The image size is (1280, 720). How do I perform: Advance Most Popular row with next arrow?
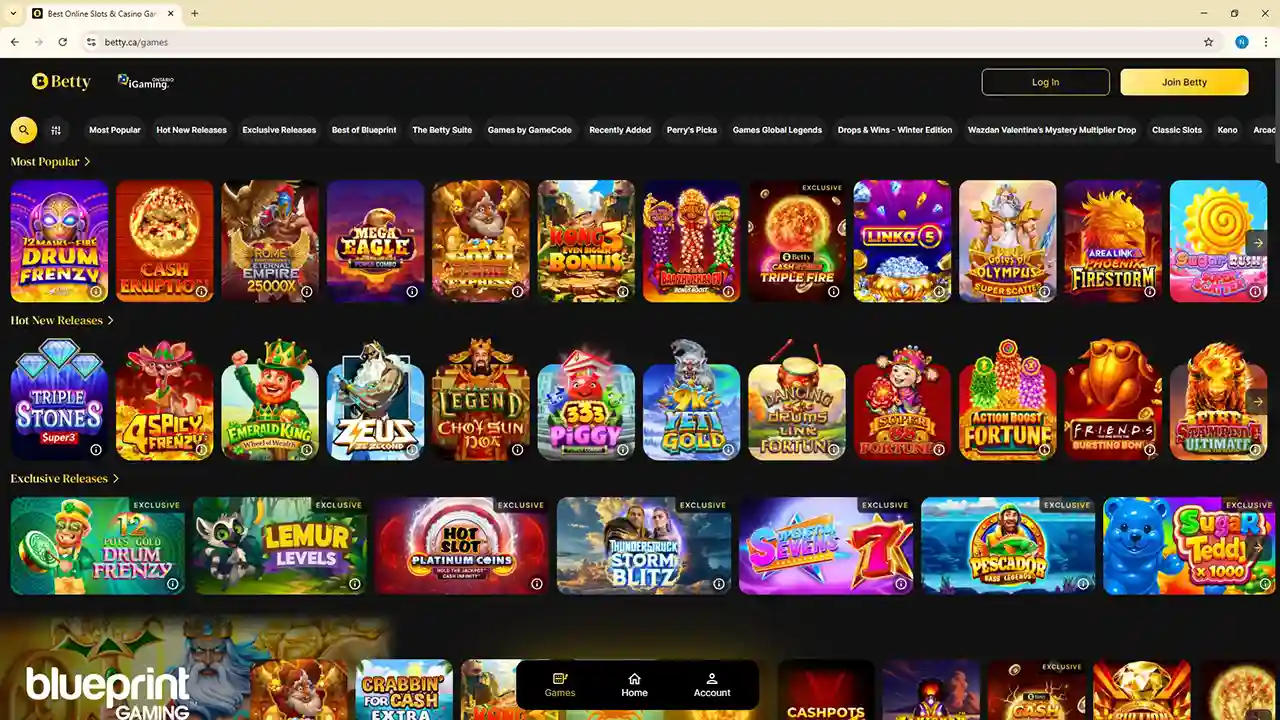point(1258,242)
